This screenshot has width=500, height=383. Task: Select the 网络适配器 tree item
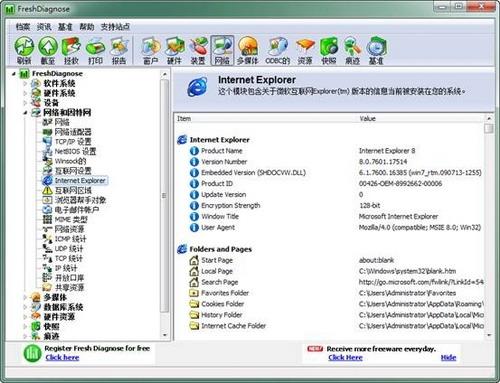point(73,132)
